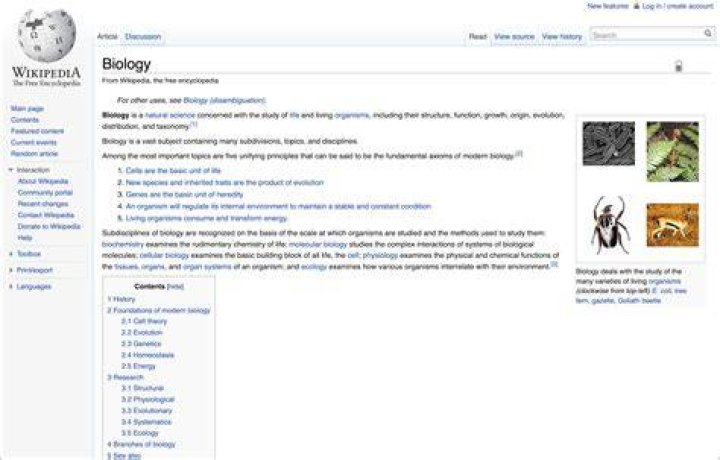
Task: Click the Wikipedia globe logo
Action: [x=47, y=36]
